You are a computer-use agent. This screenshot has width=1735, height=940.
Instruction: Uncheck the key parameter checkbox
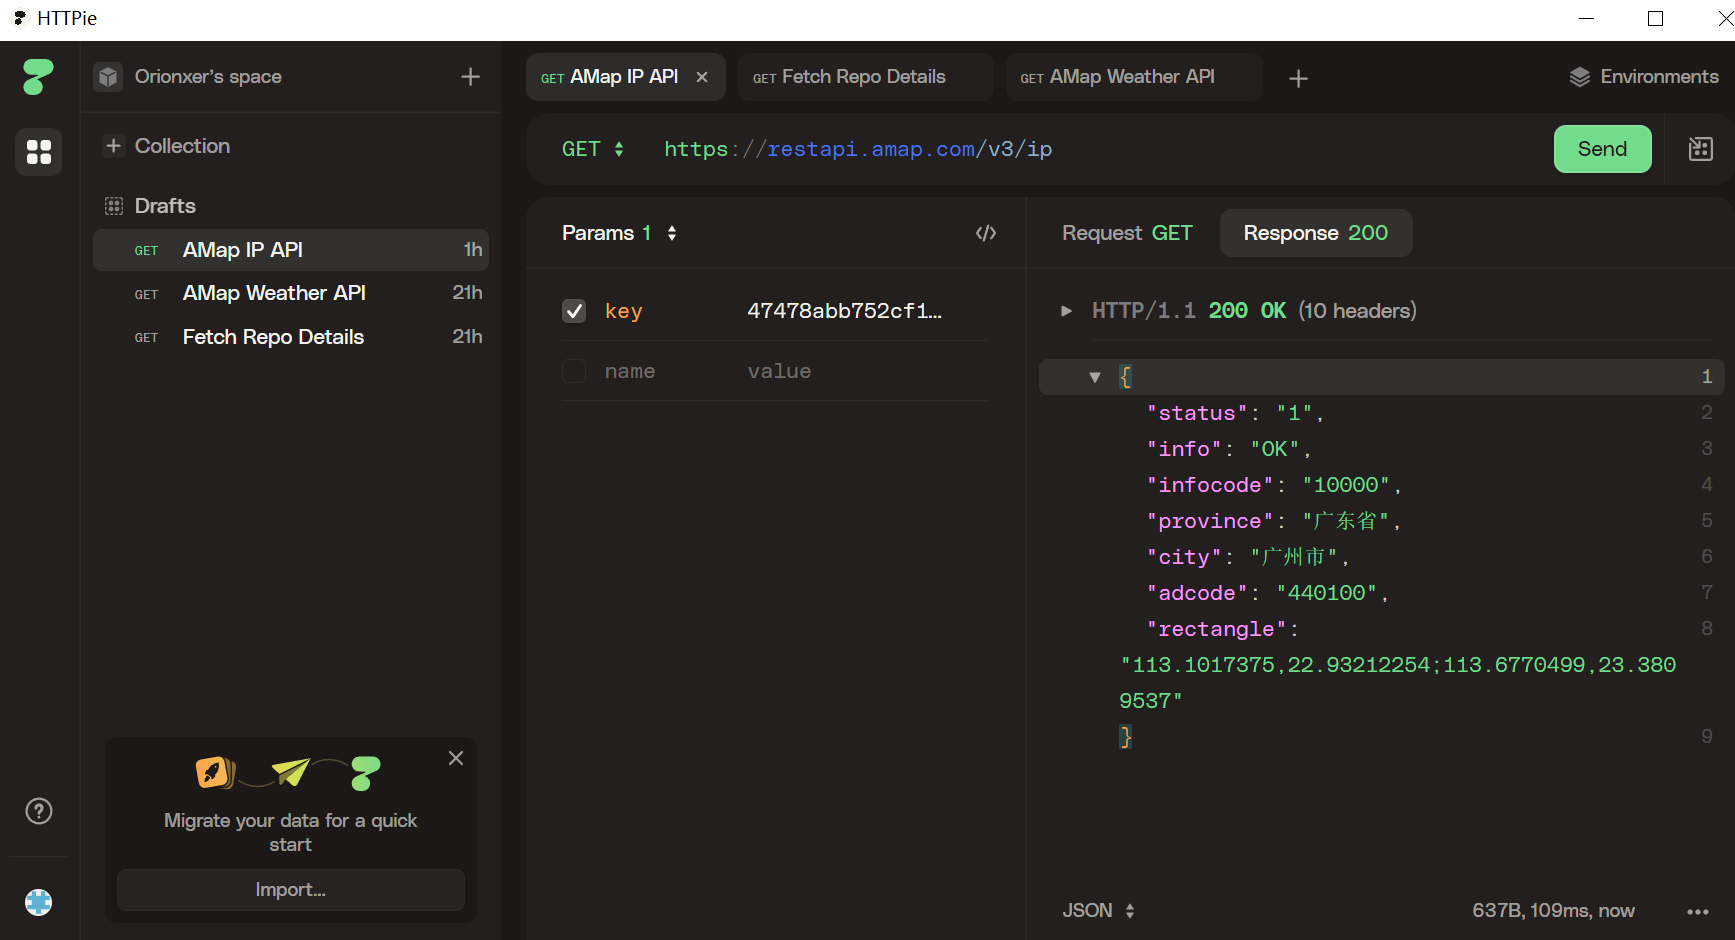pyautogui.click(x=574, y=311)
